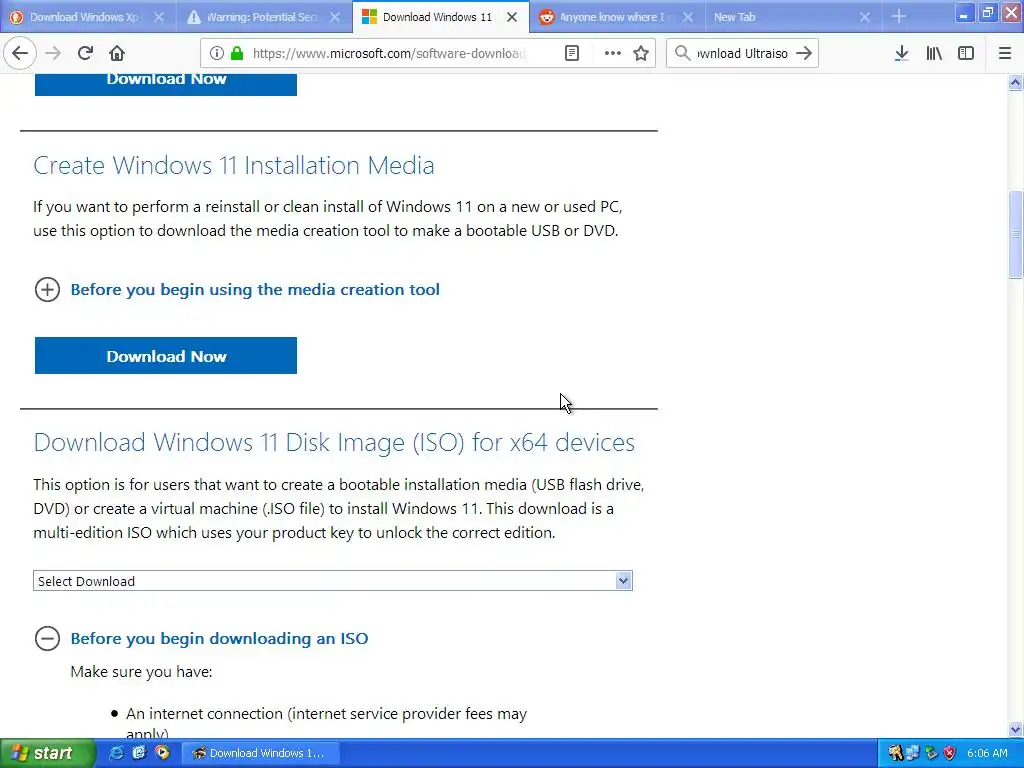The height and width of the screenshot is (768, 1024).
Task: Click the first system tray icon
Action: 895,753
